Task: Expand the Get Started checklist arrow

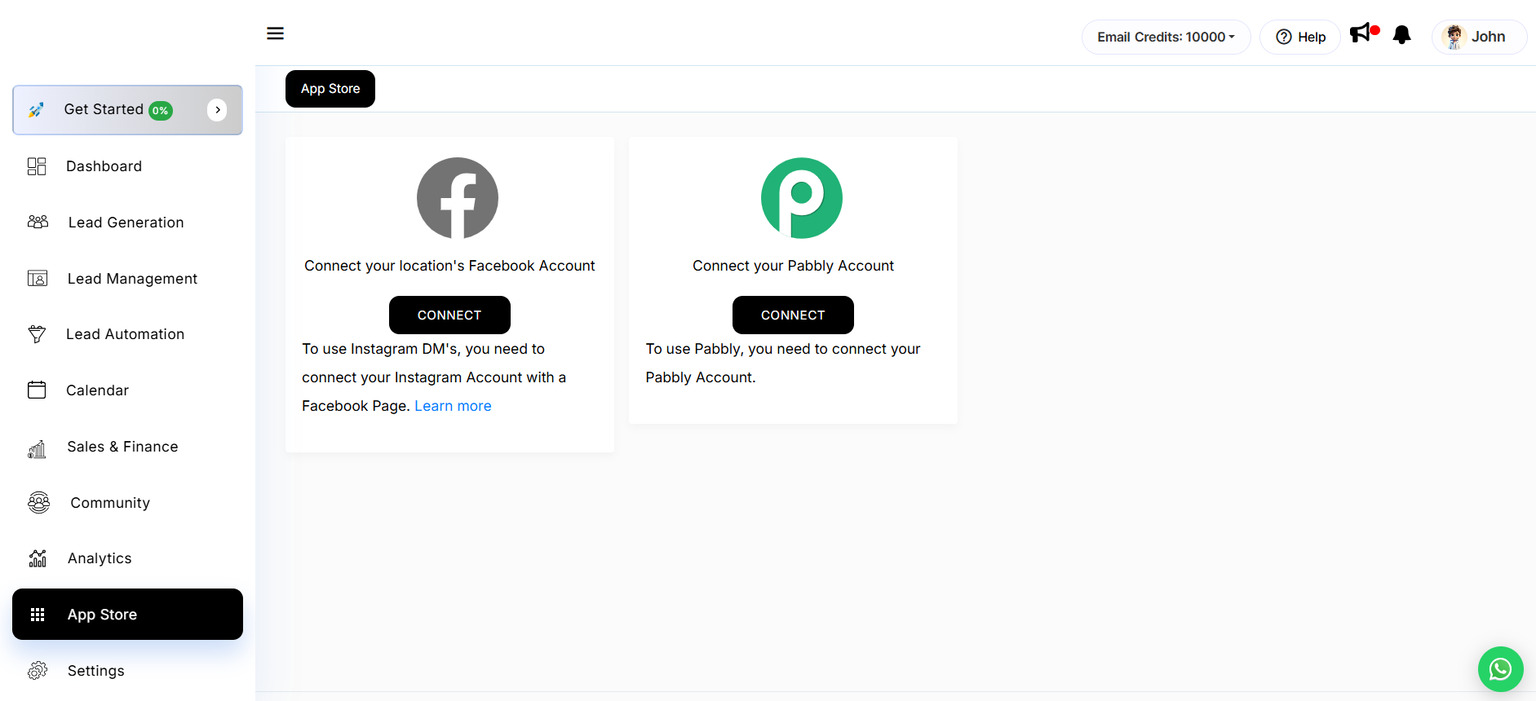Action: click(217, 109)
